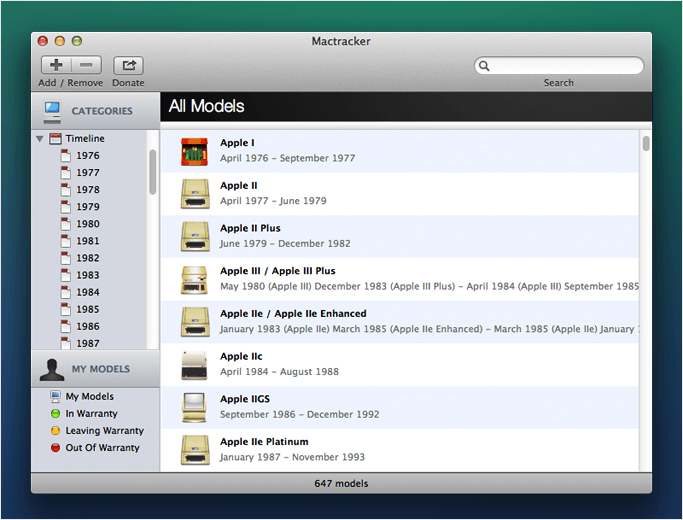Click the Add (plus) toolbar button
Viewport: 683px width, 520px height.
(x=56, y=65)
